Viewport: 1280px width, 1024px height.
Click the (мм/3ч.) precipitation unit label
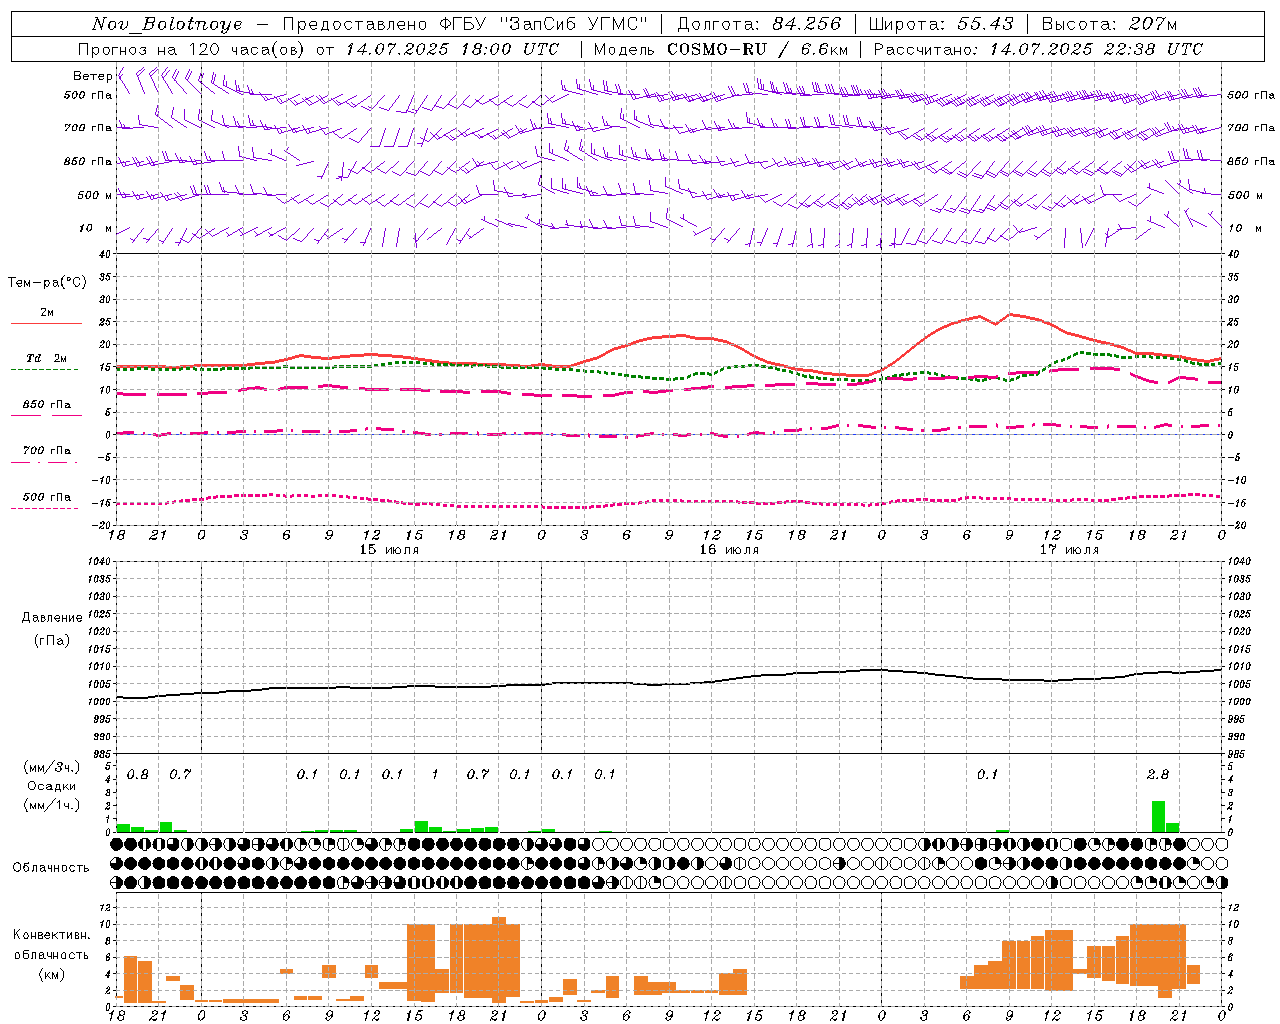(51, 768)
